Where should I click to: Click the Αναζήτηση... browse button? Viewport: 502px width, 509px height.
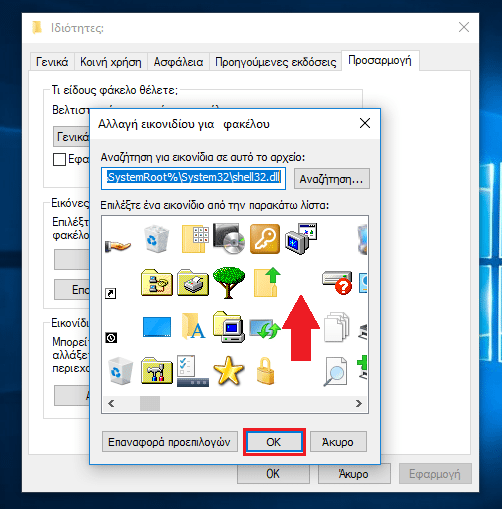(x=332, y=179)
